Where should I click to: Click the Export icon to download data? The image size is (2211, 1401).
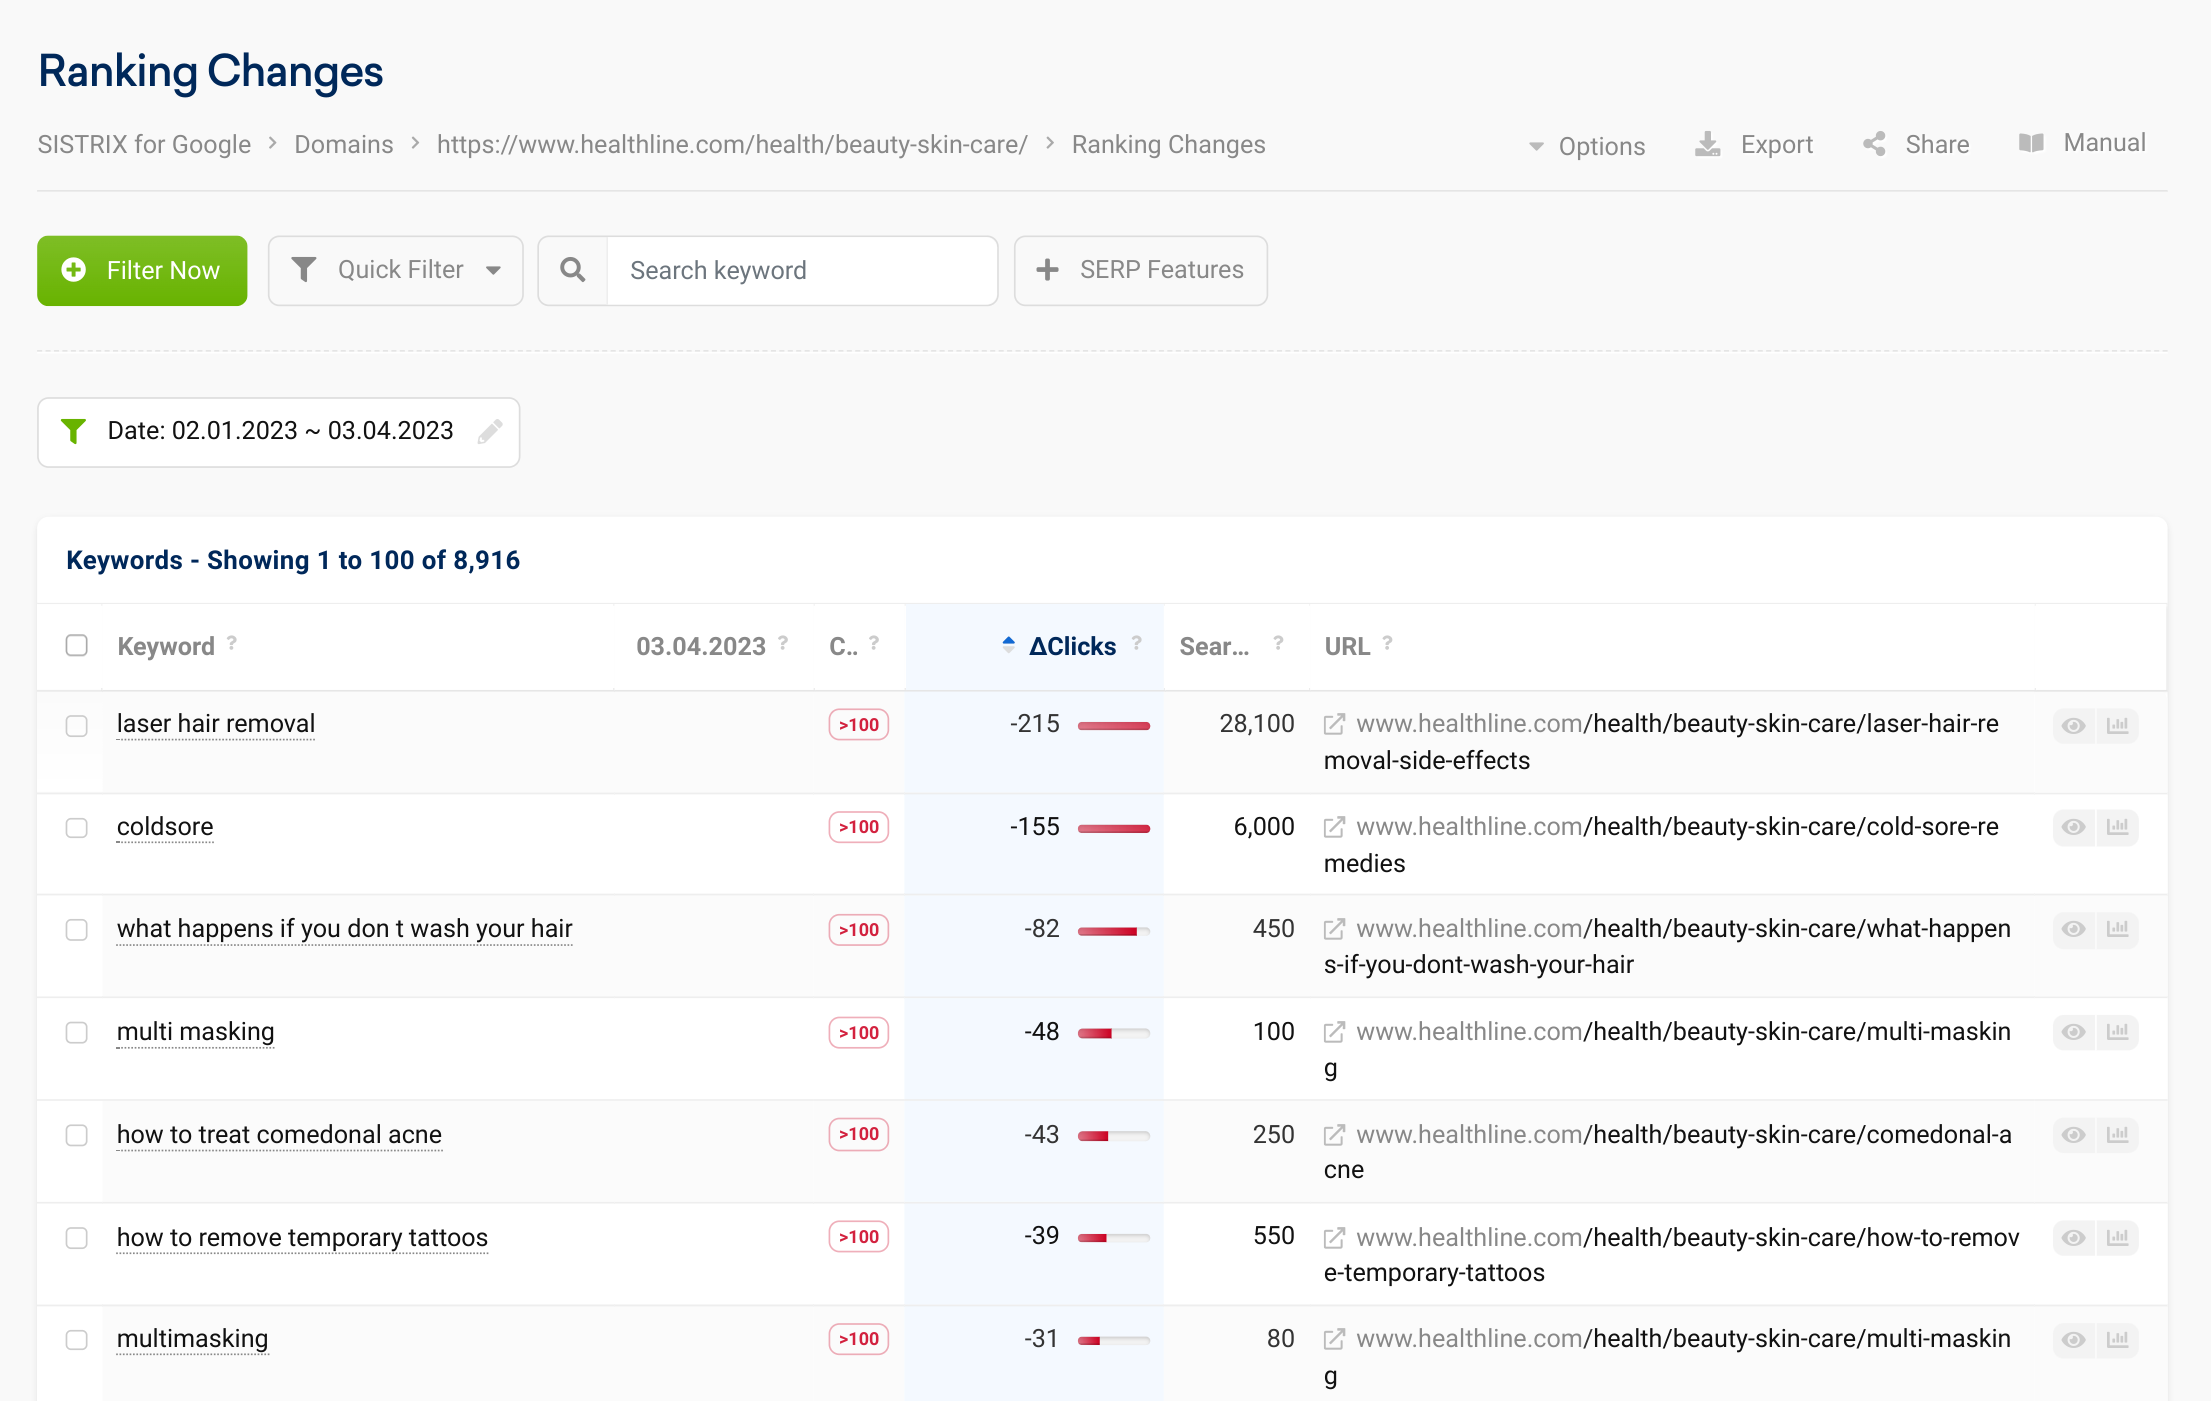click(1711, 143)
